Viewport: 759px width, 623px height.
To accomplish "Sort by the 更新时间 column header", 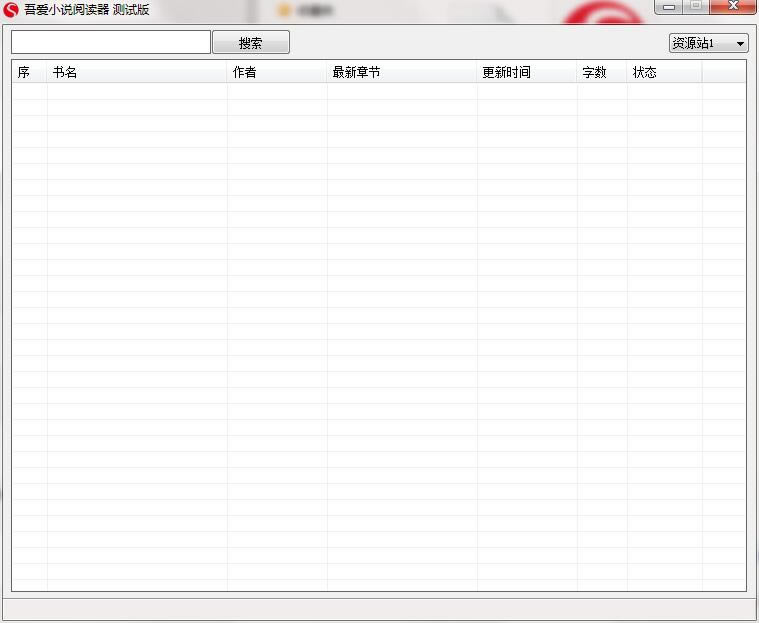I will [x=527, y=72].
